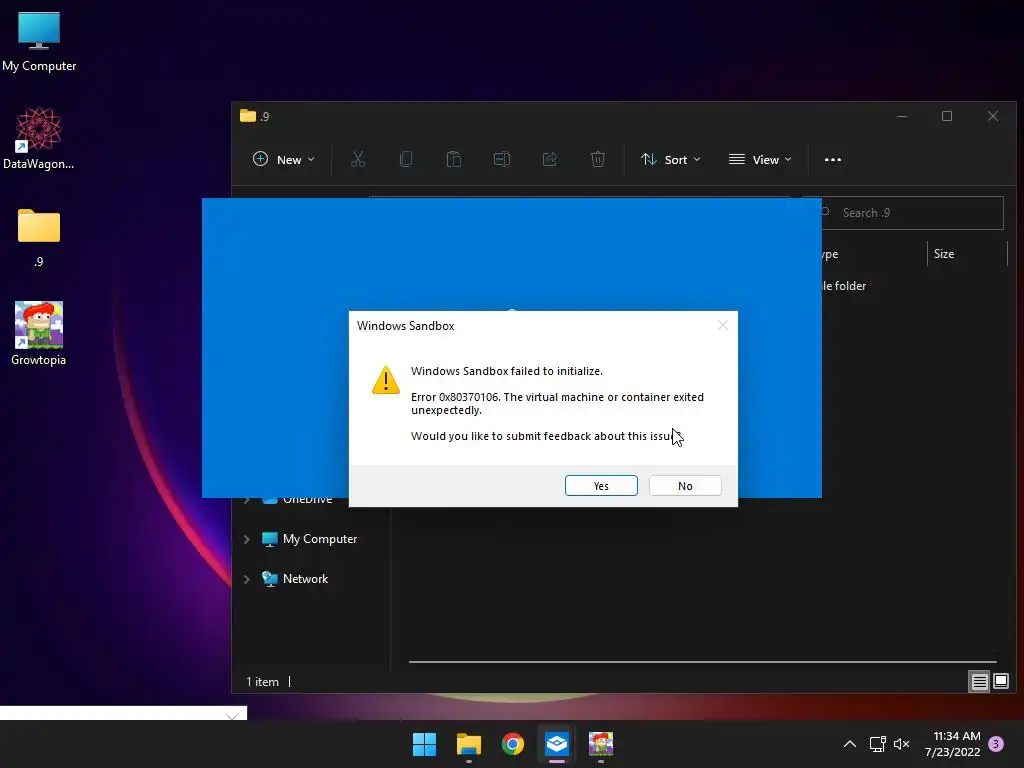
Task: Expand the Network tree node
Action: 247,579
